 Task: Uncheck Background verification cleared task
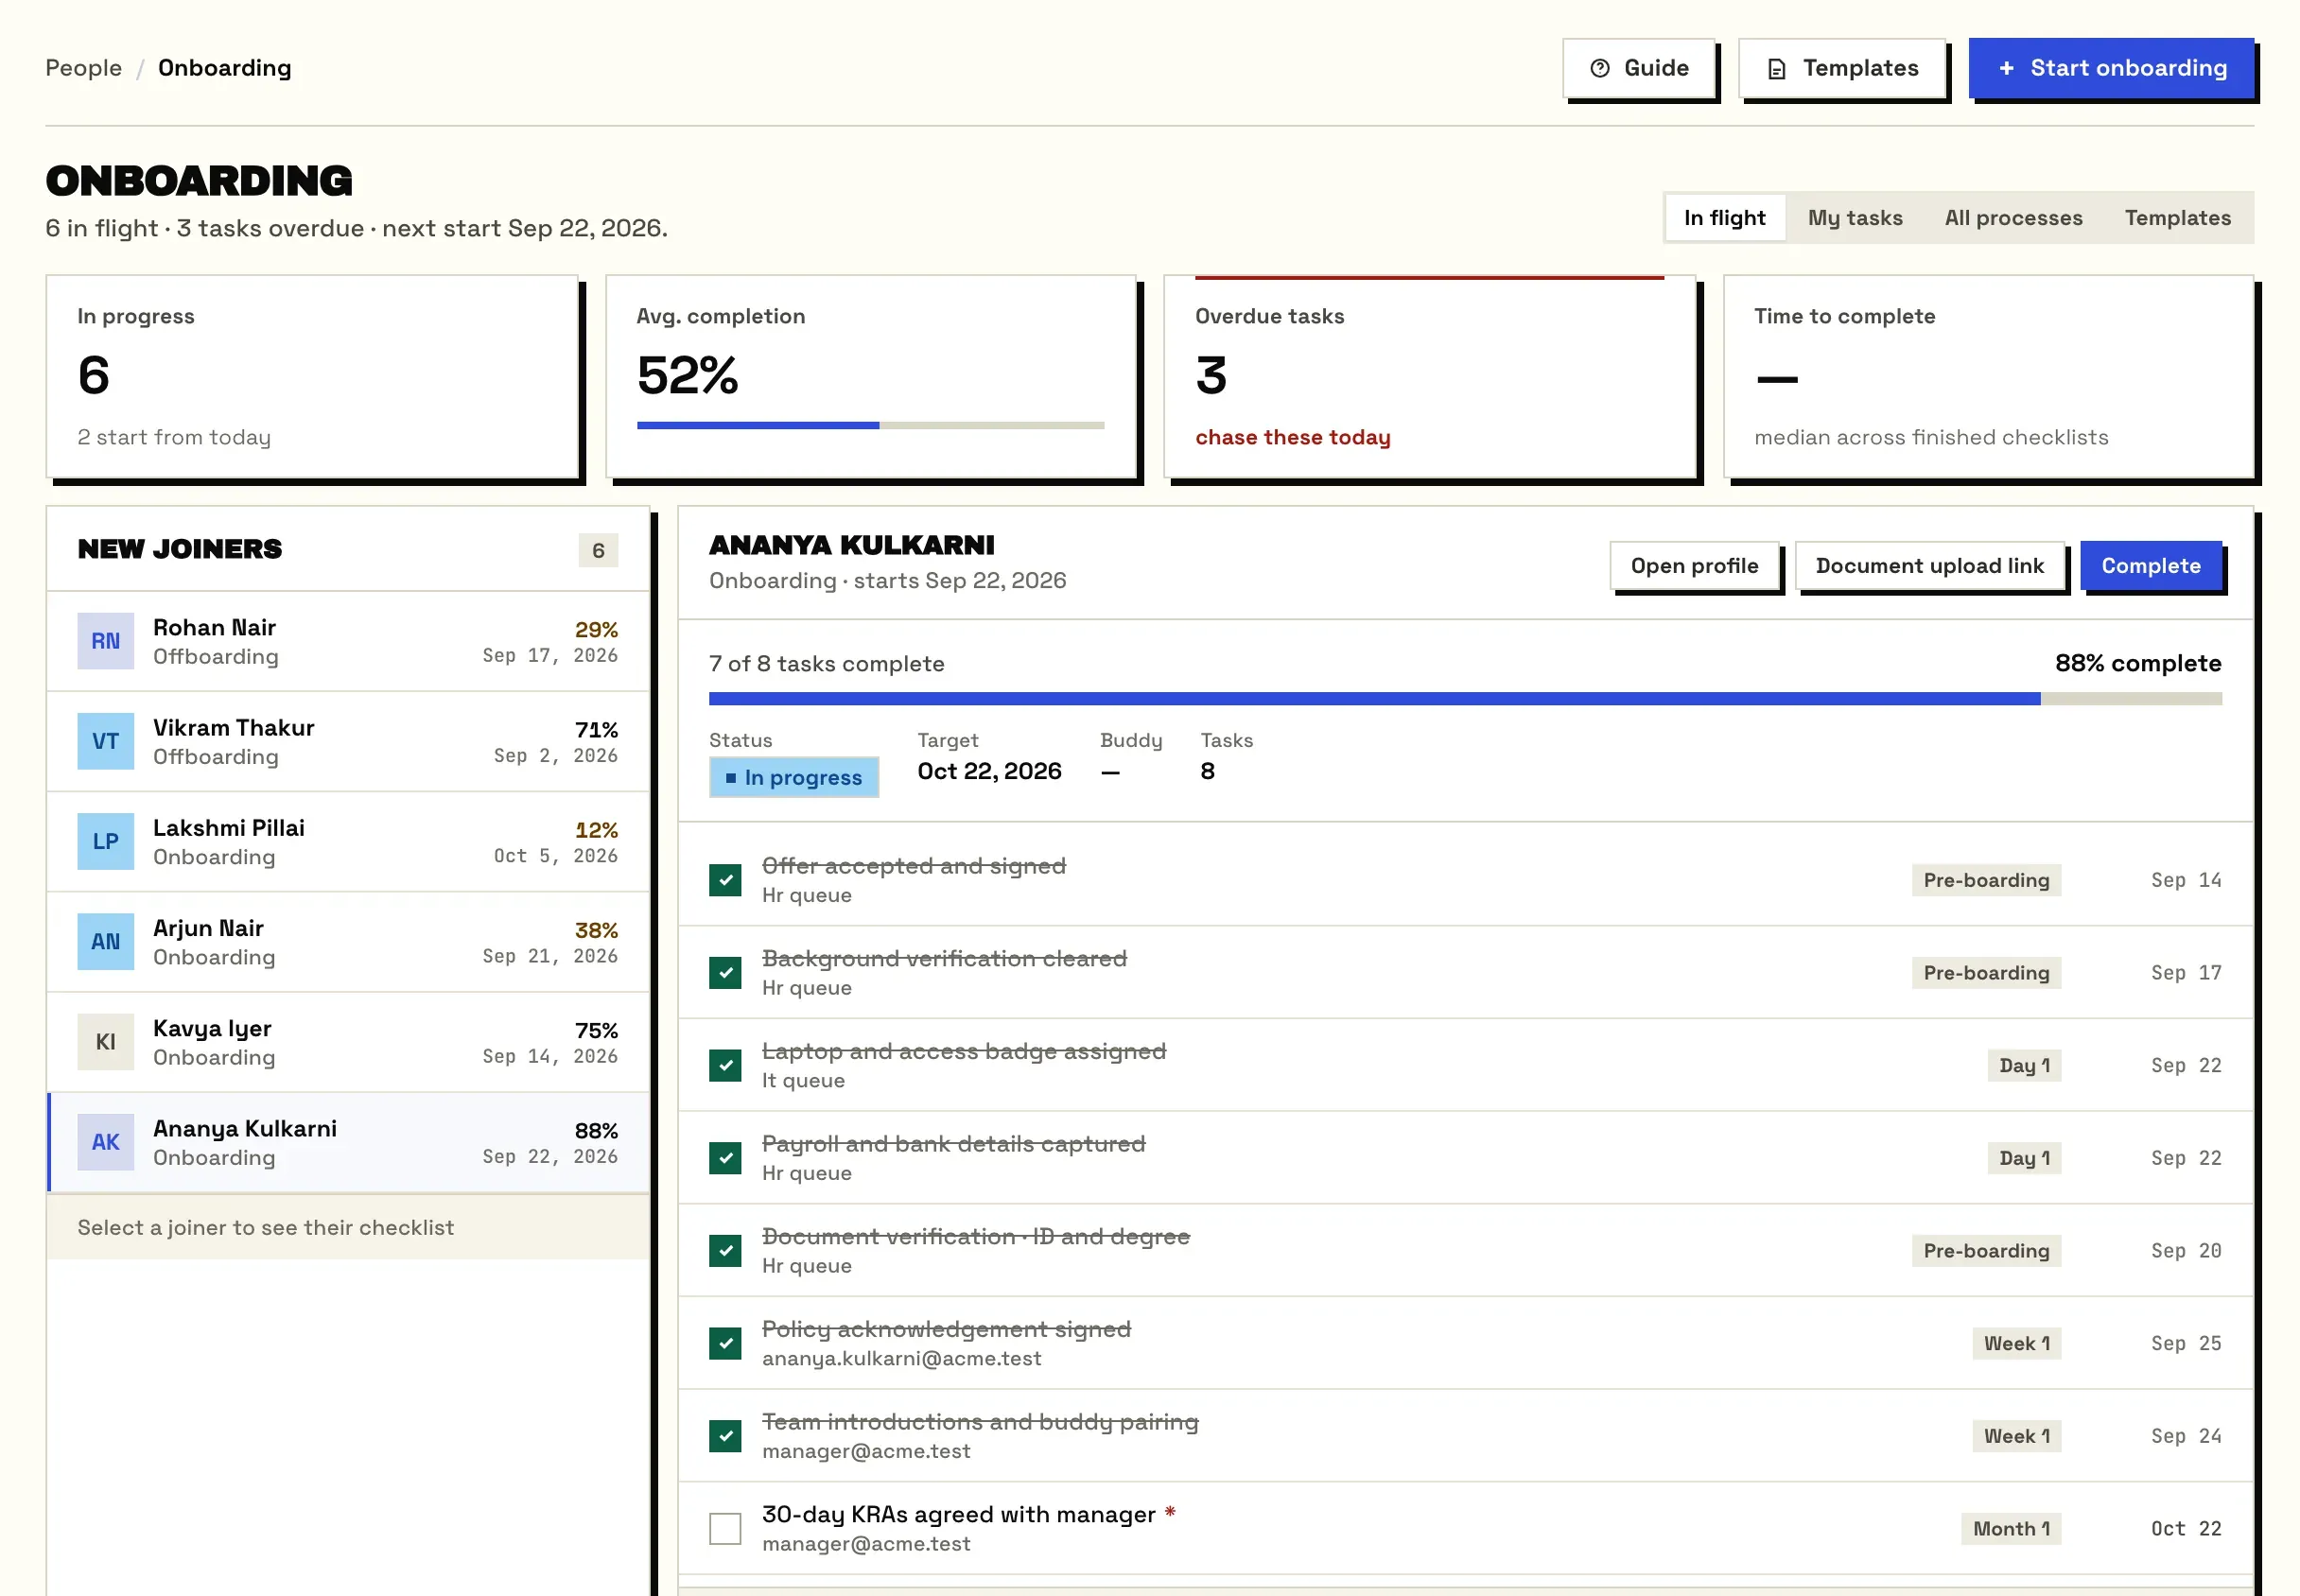pos(725,972)
